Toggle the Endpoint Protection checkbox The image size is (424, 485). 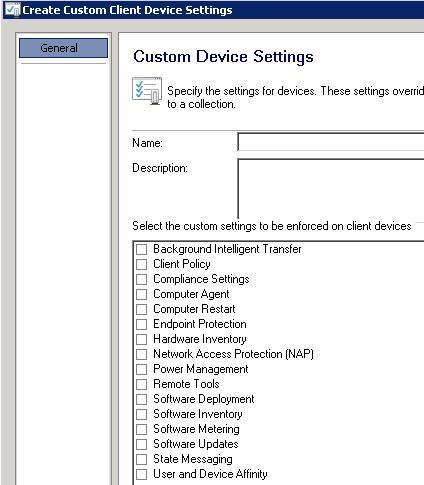coord(141,324)
